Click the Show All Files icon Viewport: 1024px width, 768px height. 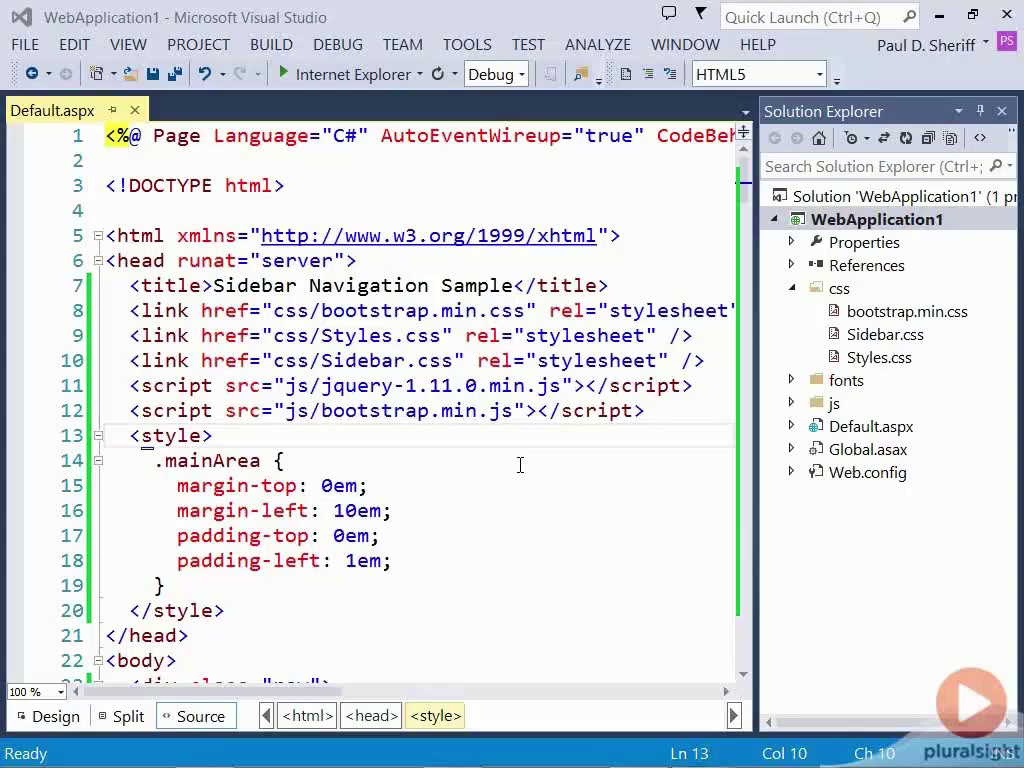(x=951, y=138)
